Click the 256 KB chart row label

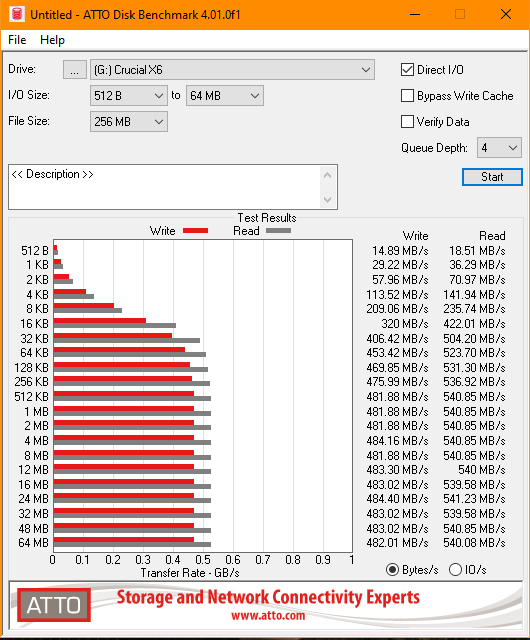pos(31,382)
